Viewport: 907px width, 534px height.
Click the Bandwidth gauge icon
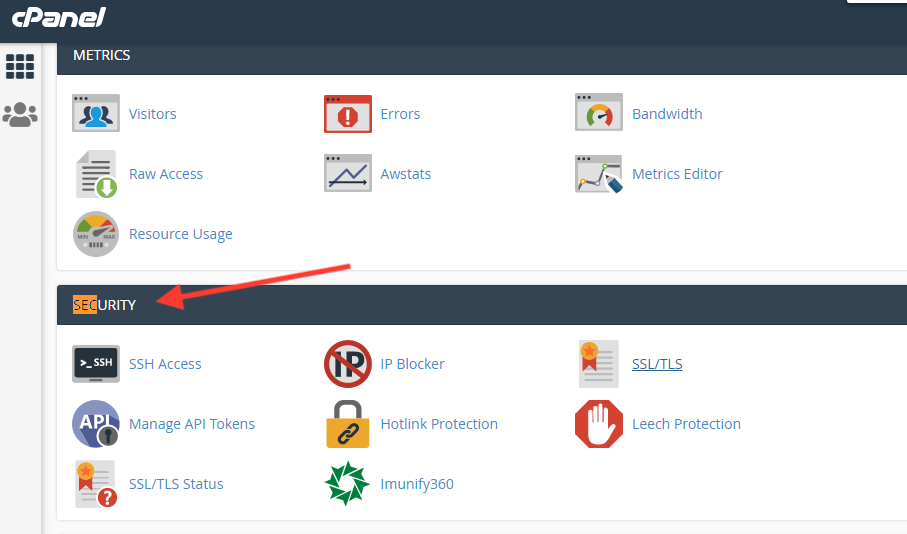[x=599, y=112]
